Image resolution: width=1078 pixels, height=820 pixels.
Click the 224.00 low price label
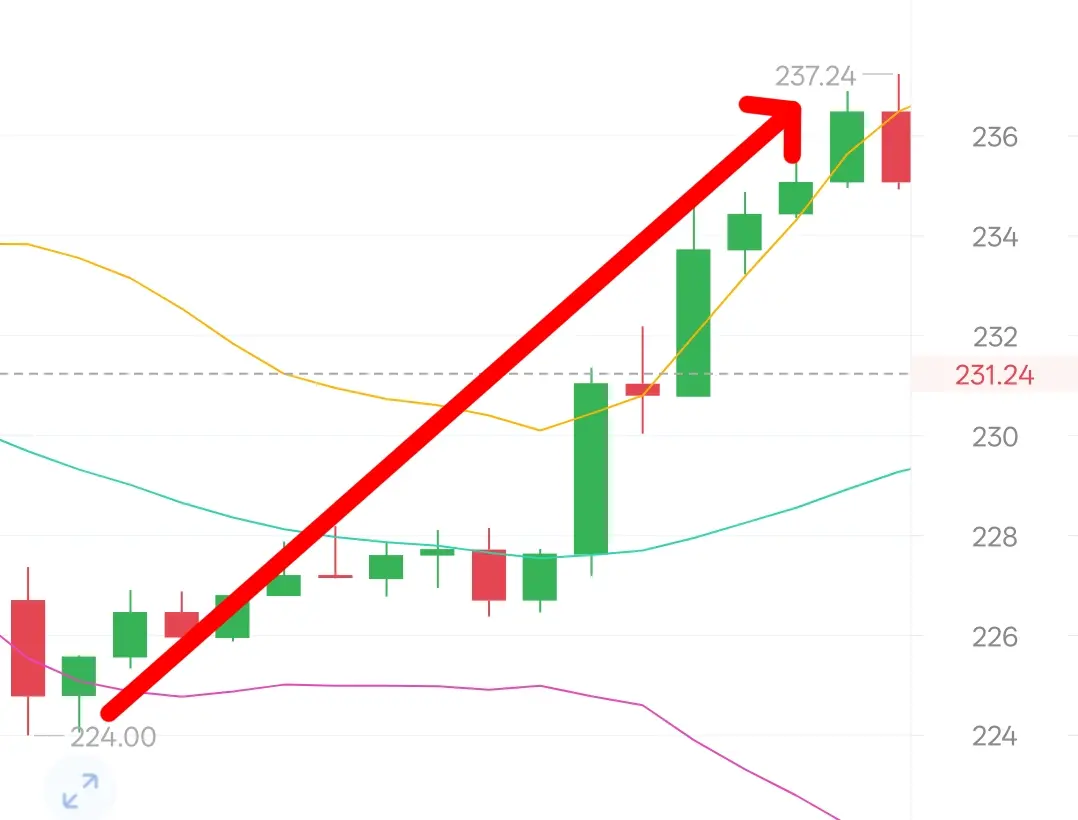coord(113,737)
